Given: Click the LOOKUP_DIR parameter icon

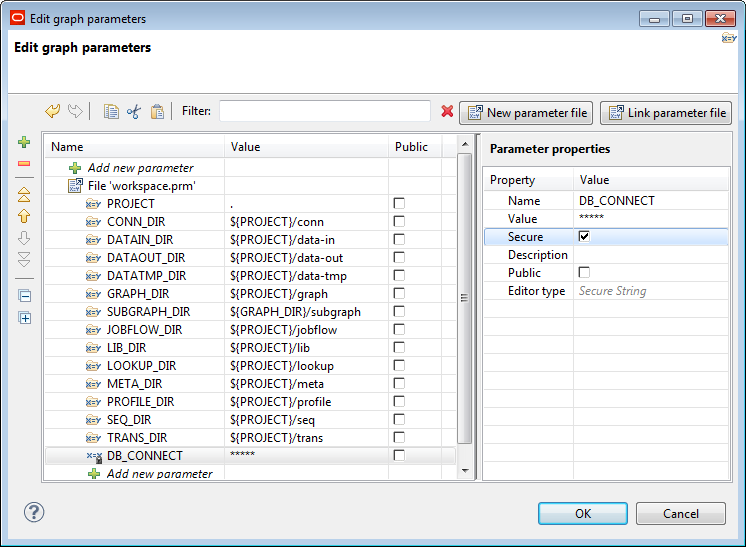Looking at the screenshot, I should tap(93, 366).
